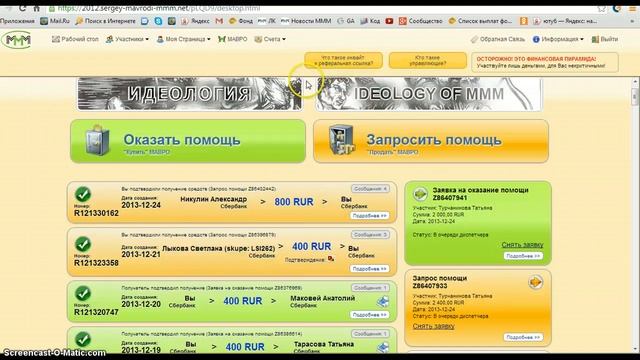
Task: Click the orange arrow icon on request Z86407933
Action: click(x=536, y=282)
